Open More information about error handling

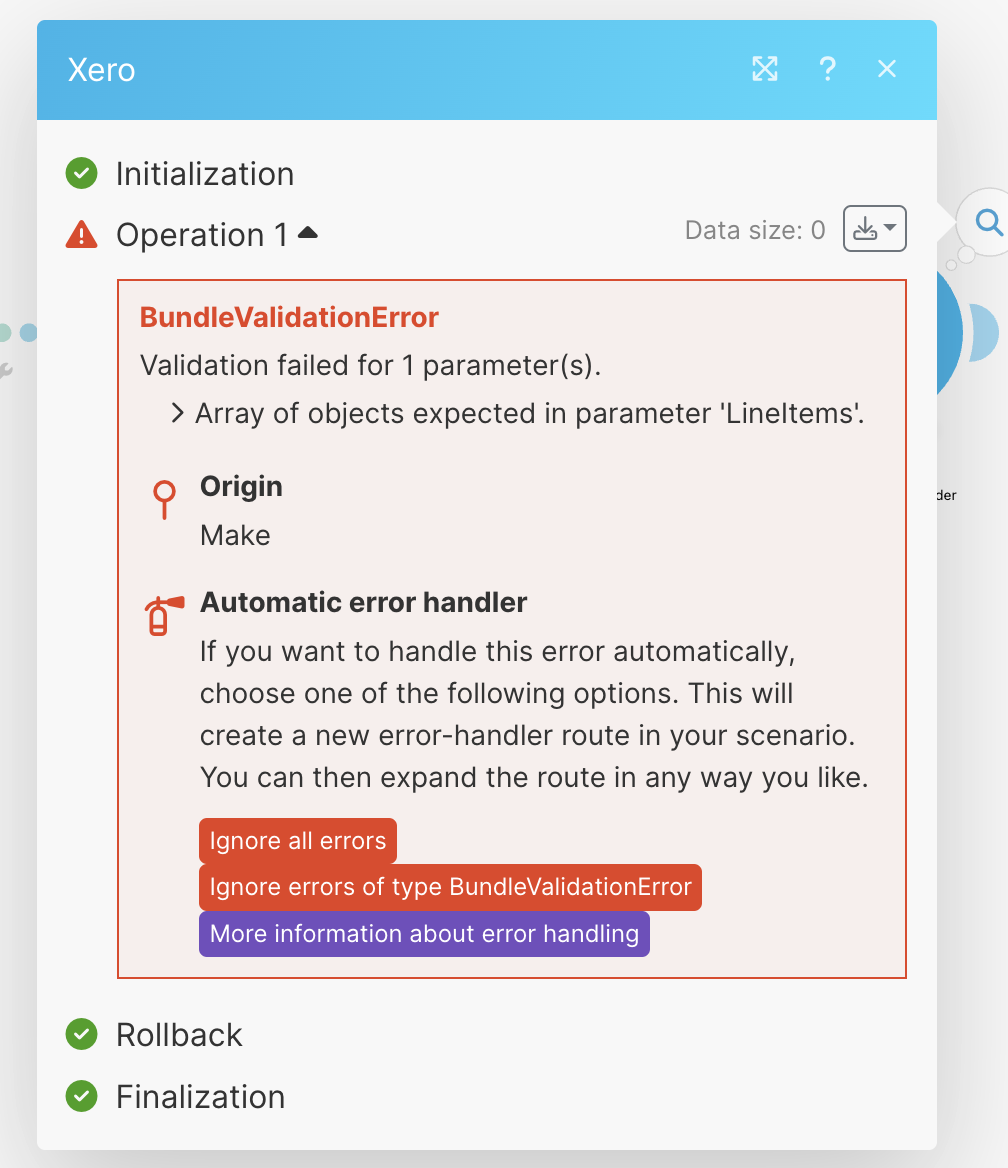[424, 934]
